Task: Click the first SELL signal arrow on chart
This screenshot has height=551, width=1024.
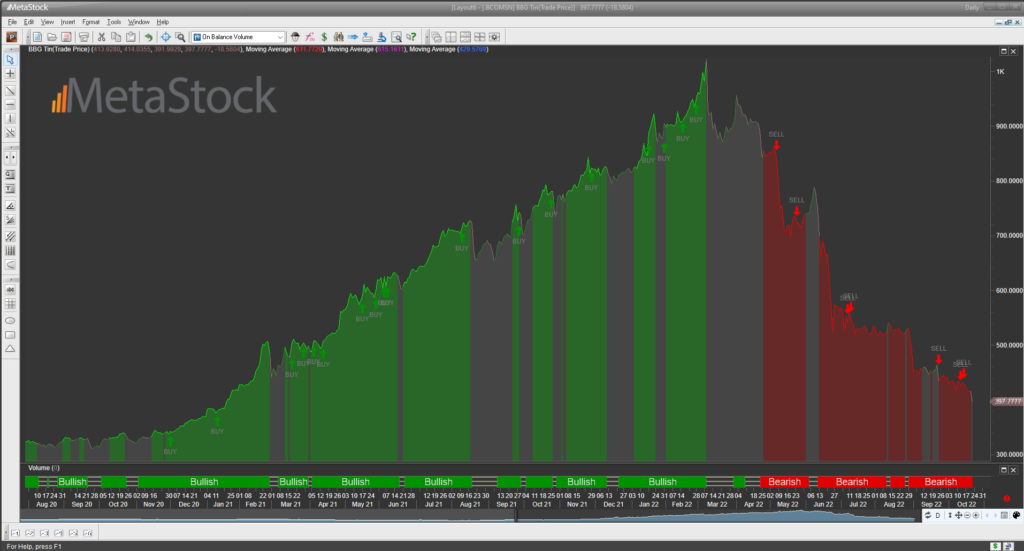Action: coord(776,145)
